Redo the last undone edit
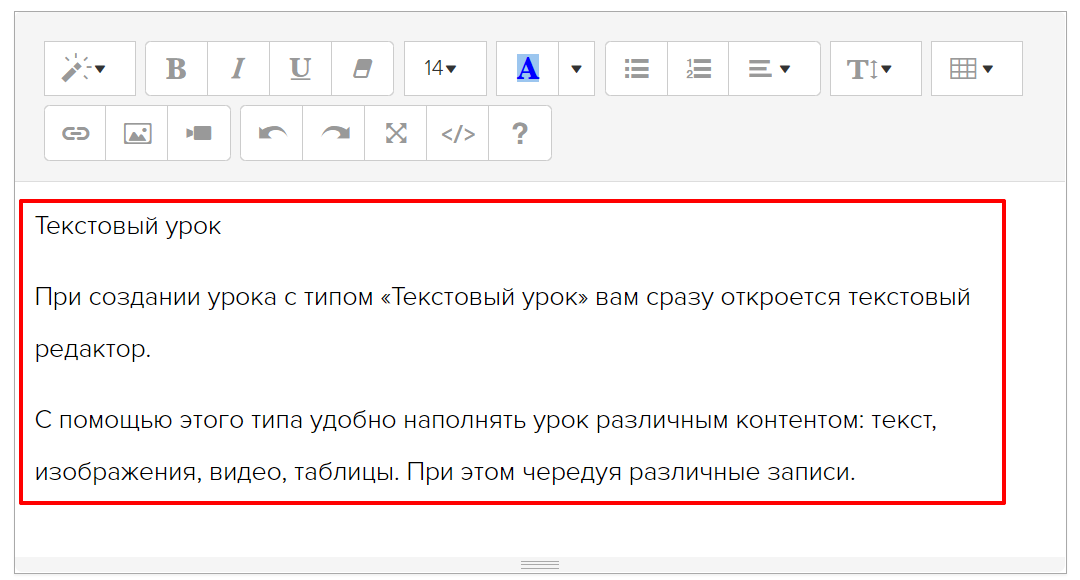Viewport: 1080px width, 580px height. coord(334,133)
